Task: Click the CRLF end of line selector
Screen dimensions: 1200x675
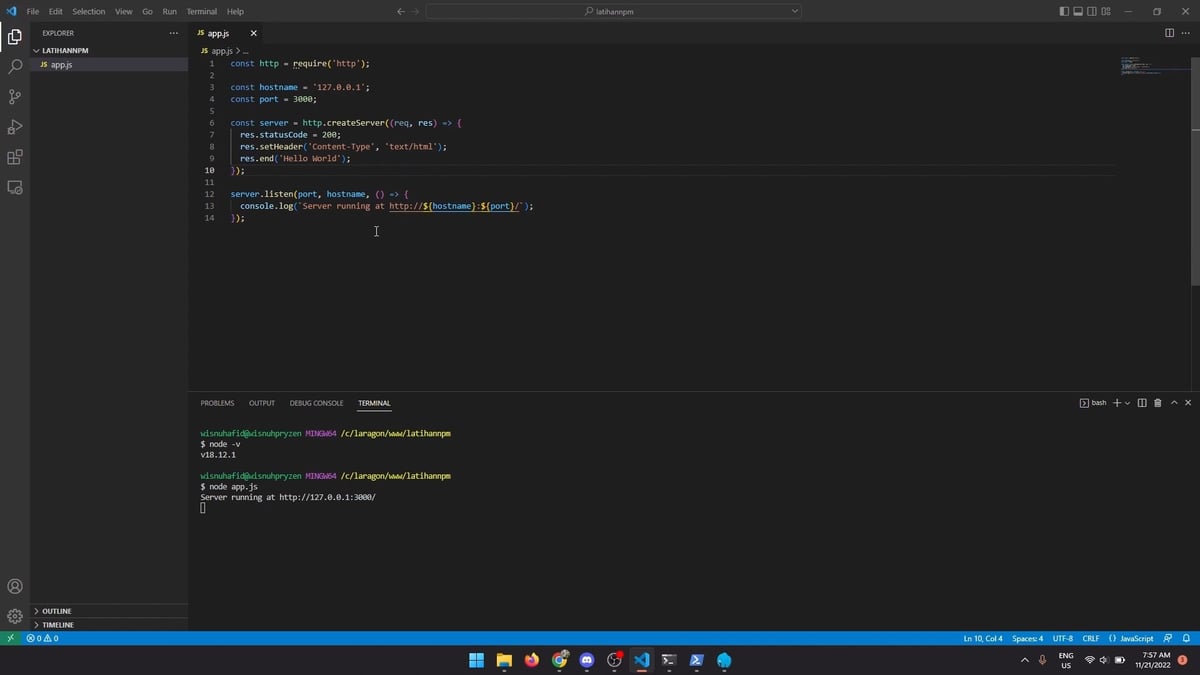Action: pyautogui.click(x=1090, y=638)
